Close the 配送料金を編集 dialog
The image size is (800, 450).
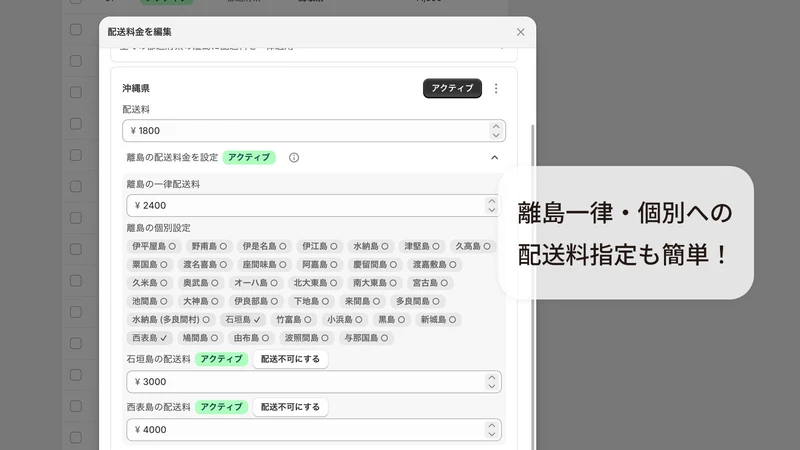520,32
